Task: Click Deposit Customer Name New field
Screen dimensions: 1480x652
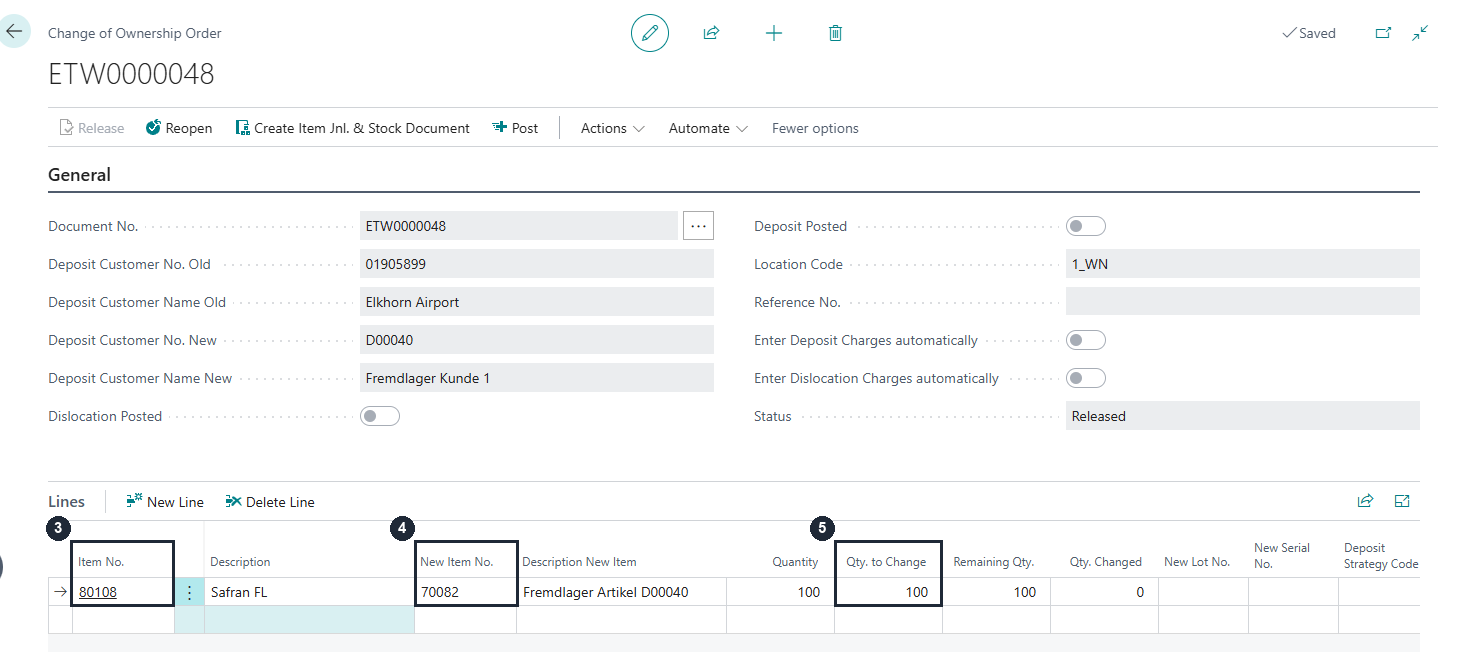Action: pos(537,378)
